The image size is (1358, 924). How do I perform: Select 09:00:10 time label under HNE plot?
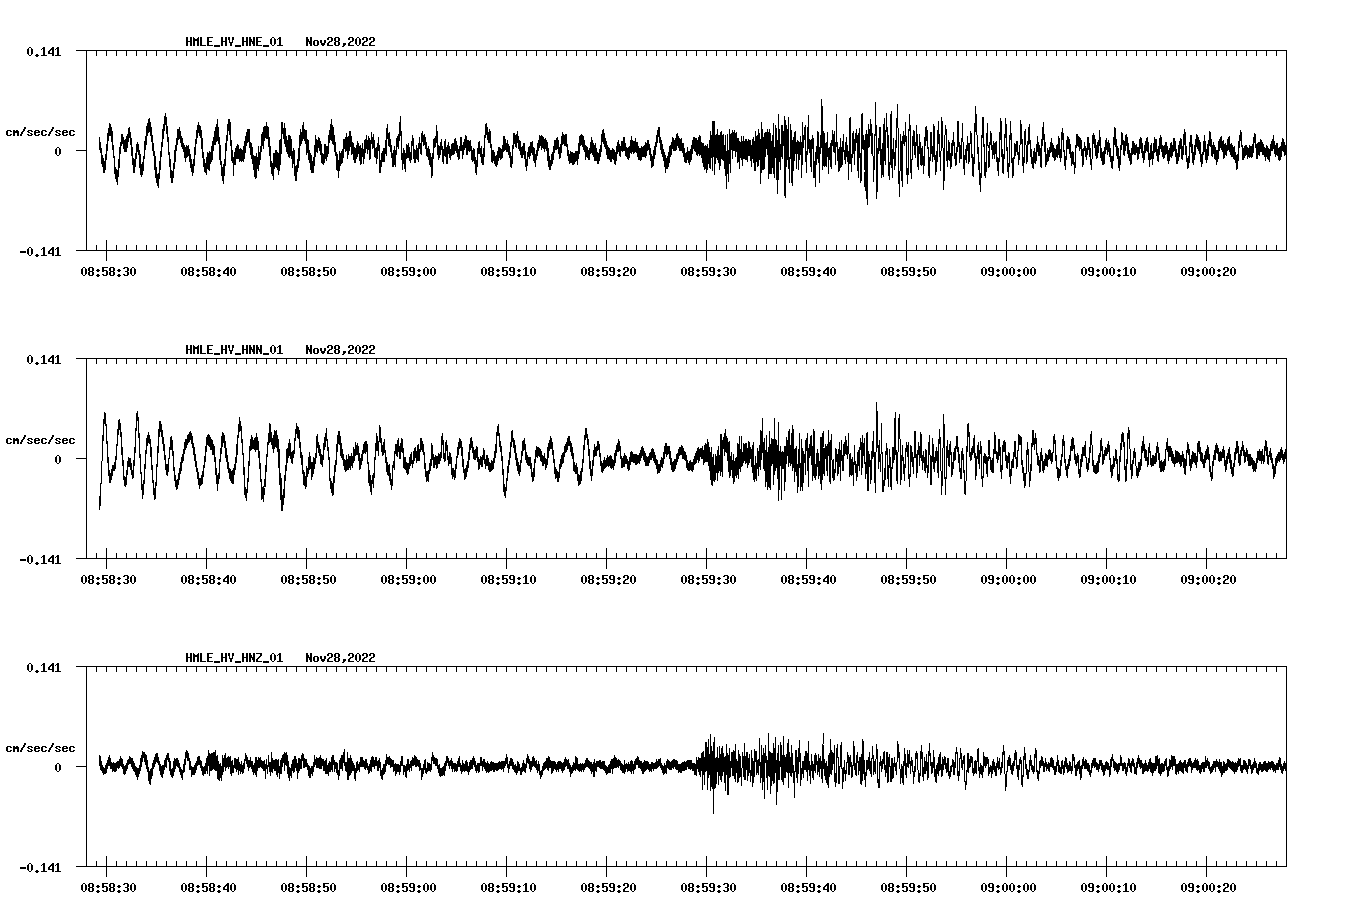pyautogui.click(x=1108, y=271)
